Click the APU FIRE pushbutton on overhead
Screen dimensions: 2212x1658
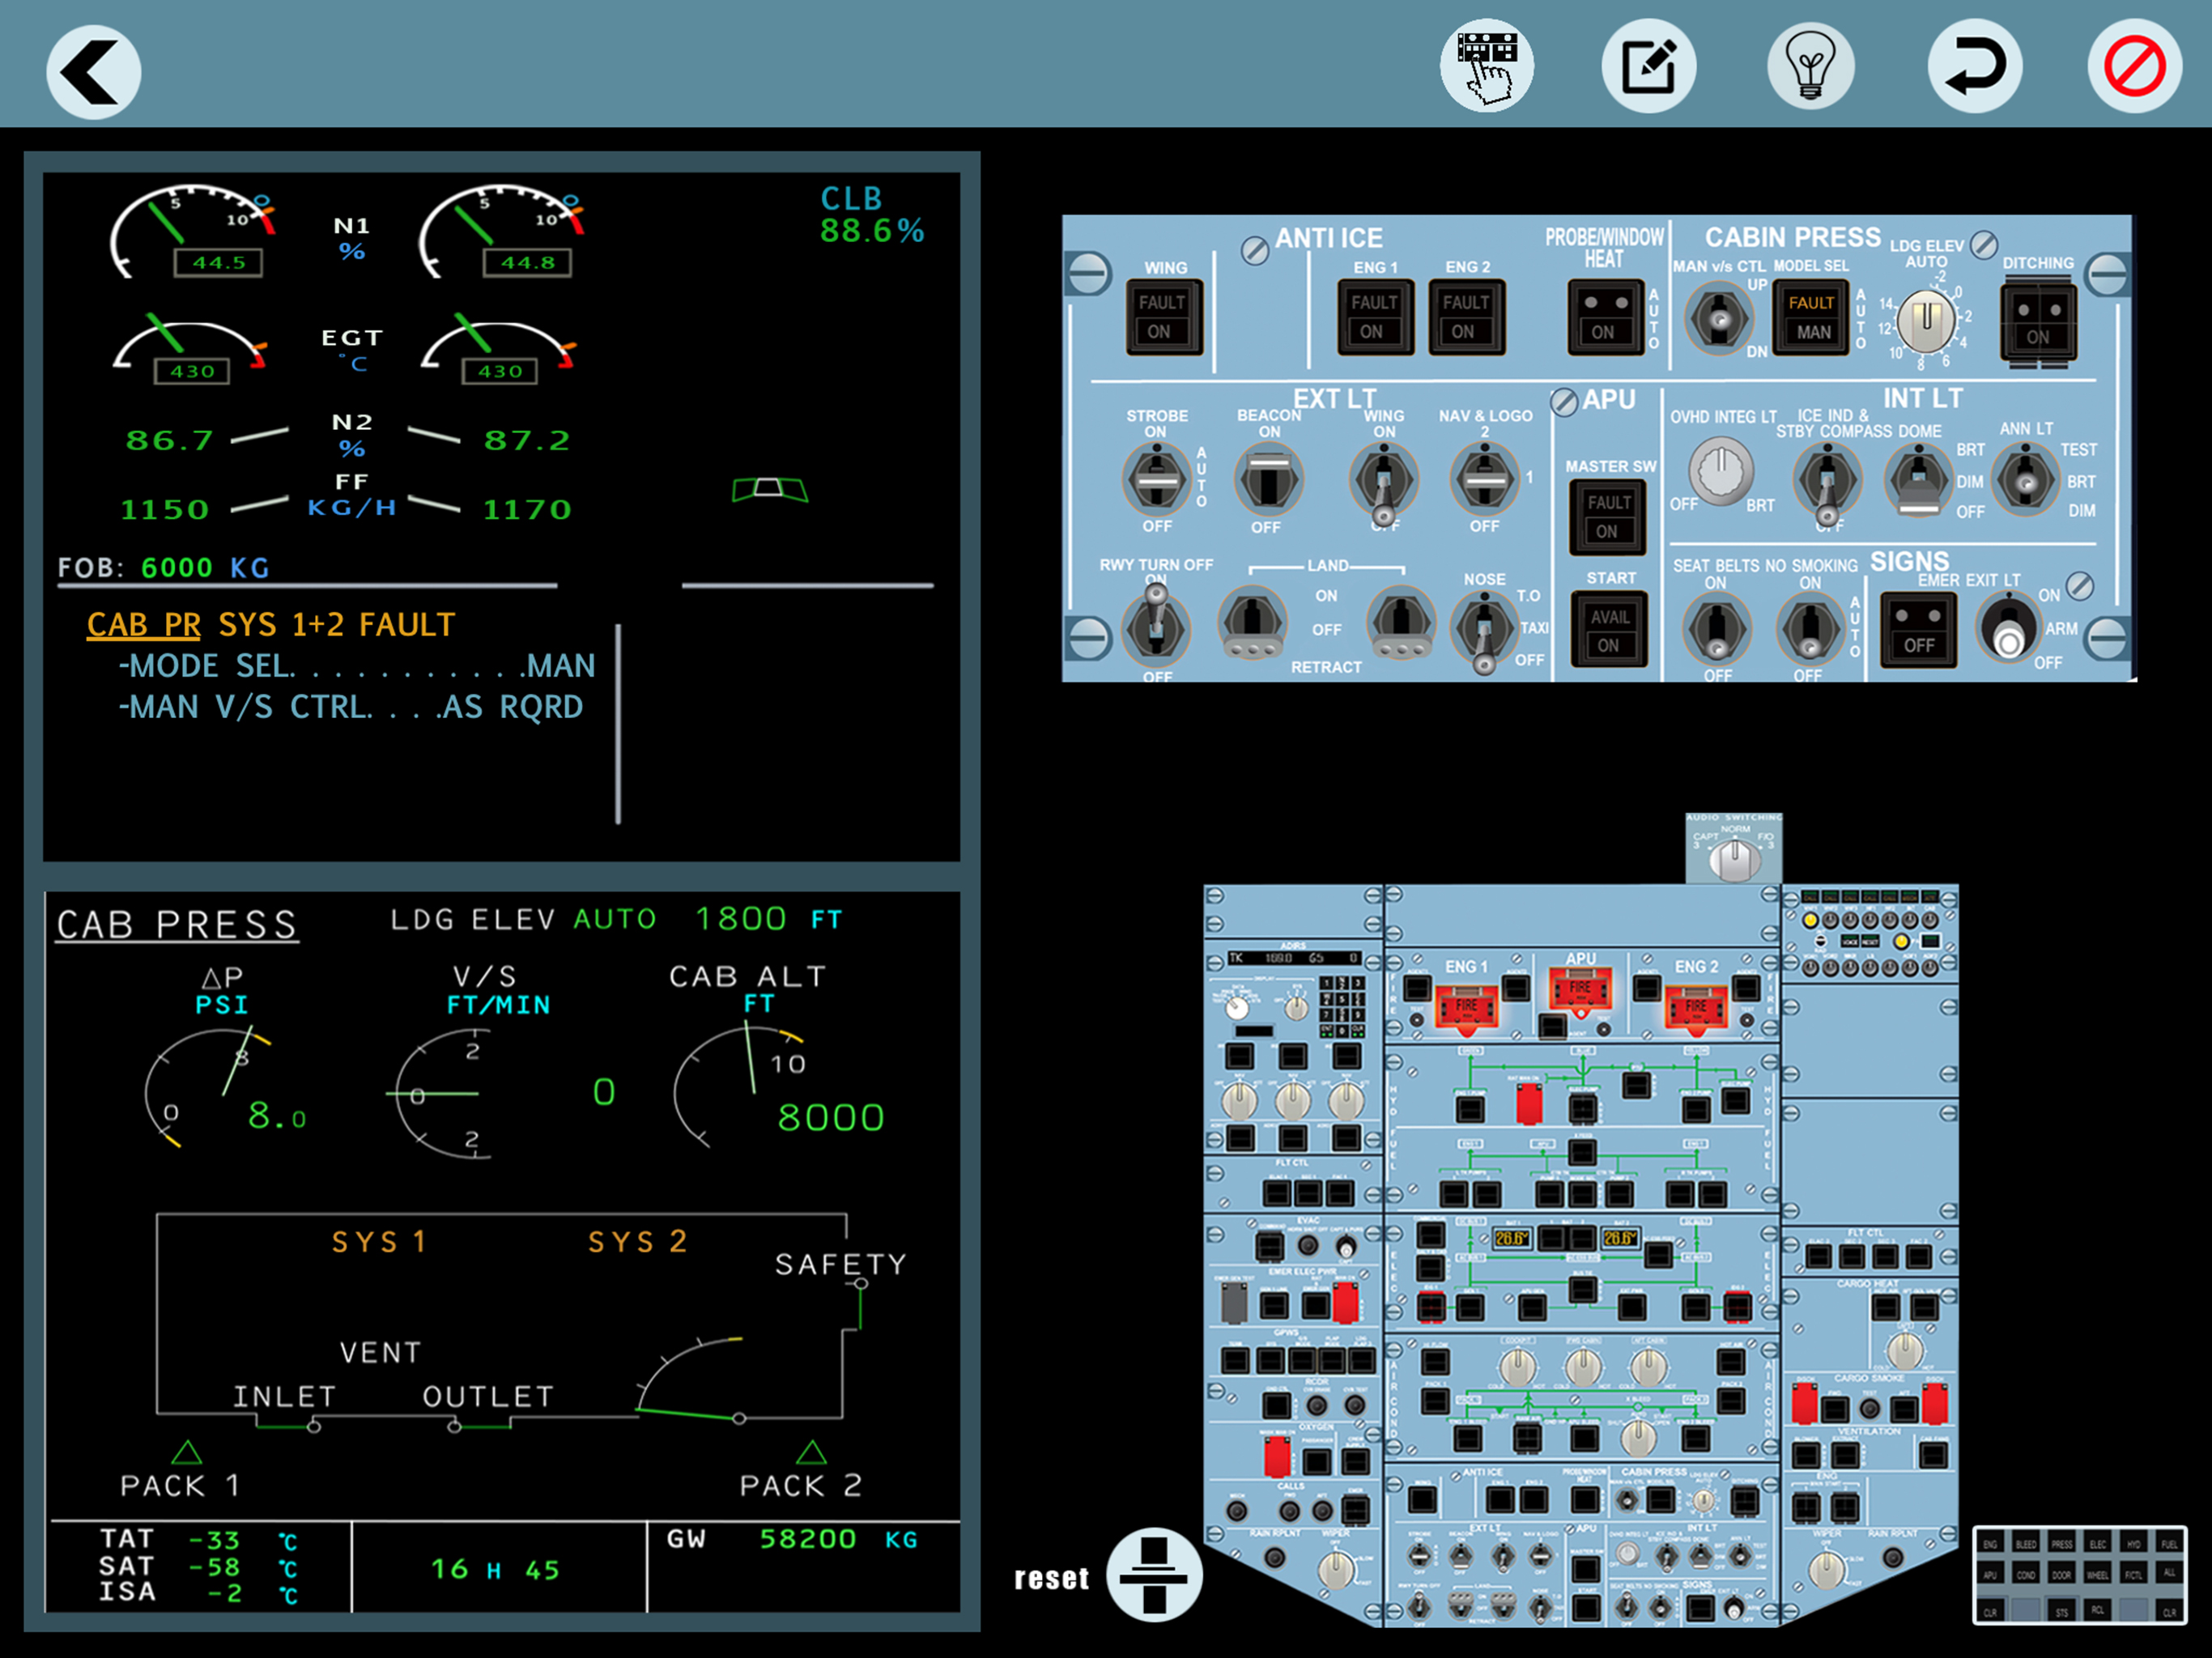tap(1580, 989)
